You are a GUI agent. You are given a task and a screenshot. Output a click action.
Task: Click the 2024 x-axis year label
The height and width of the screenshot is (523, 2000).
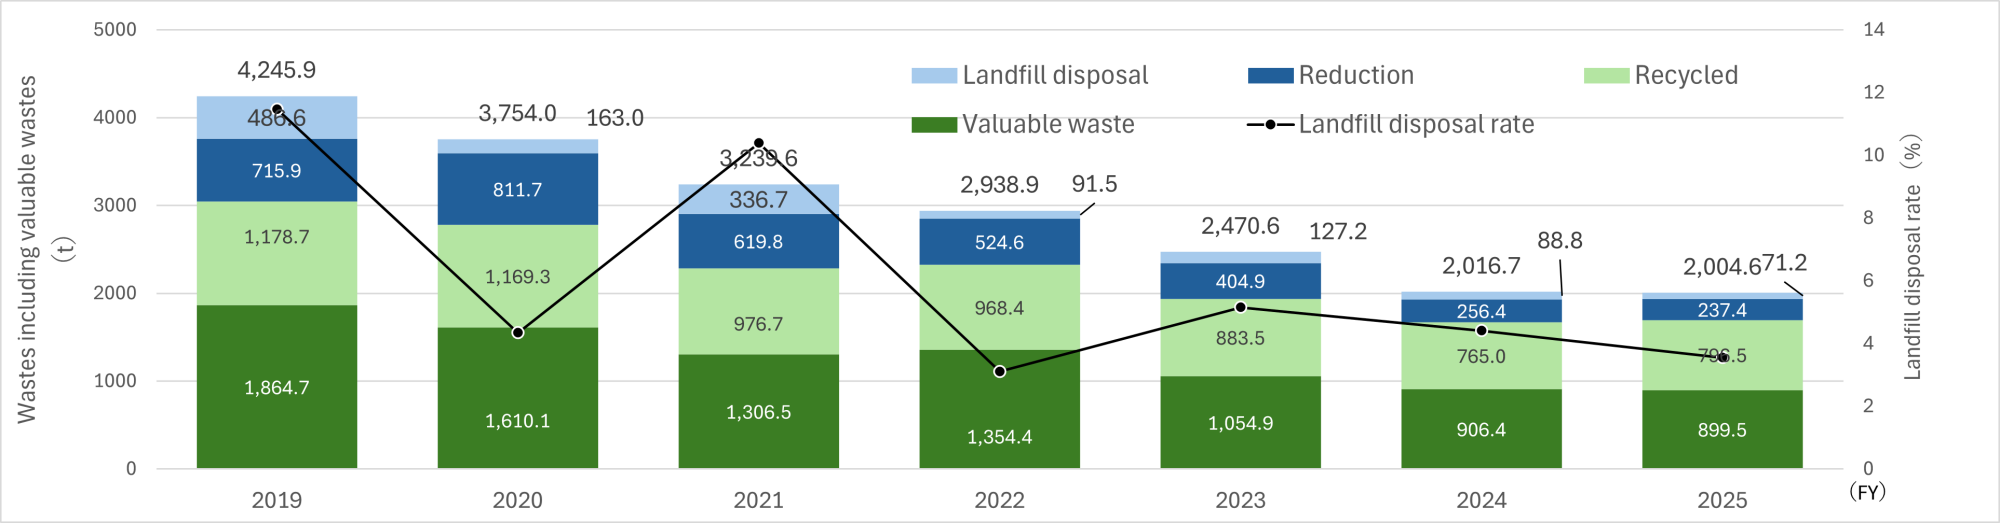(x=1481, y=500)
